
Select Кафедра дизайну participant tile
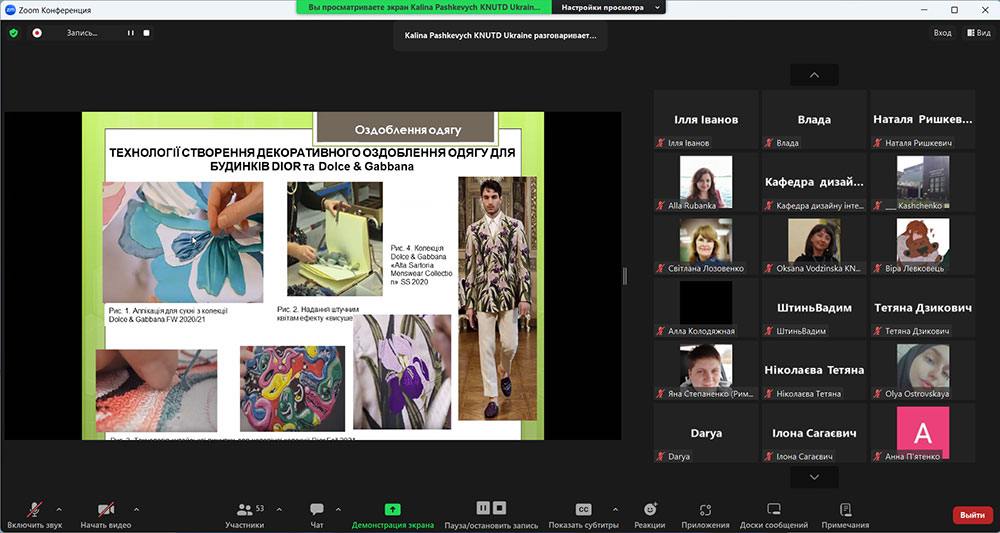pos(814,182)
